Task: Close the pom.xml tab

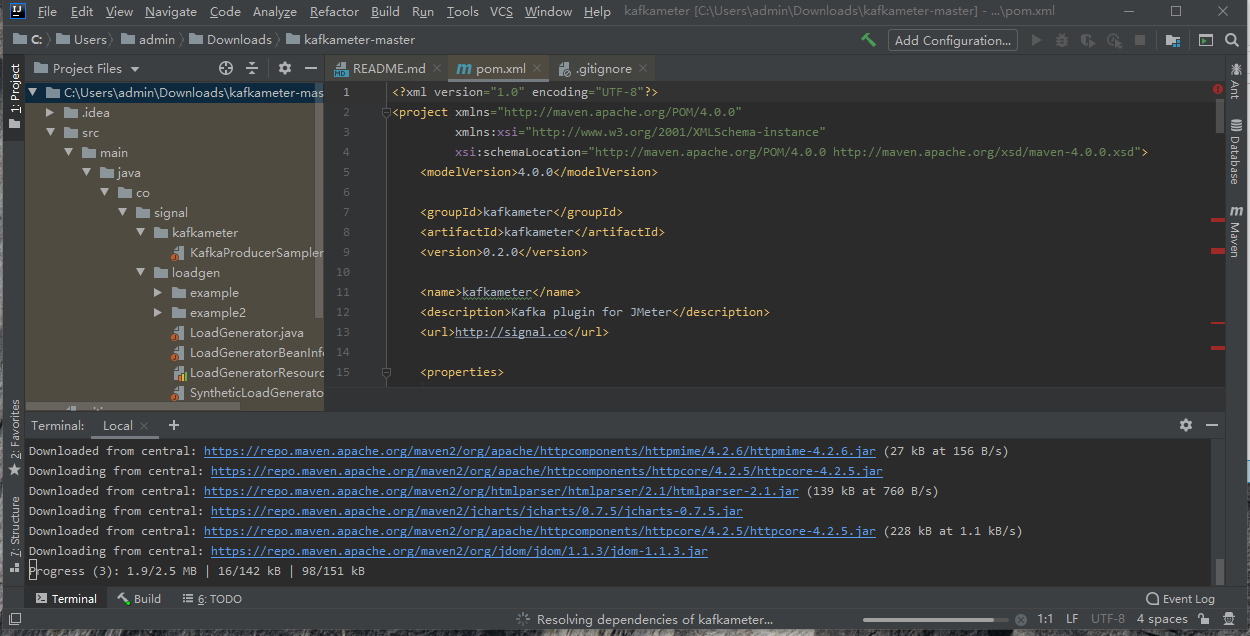Action: point(538,69)
